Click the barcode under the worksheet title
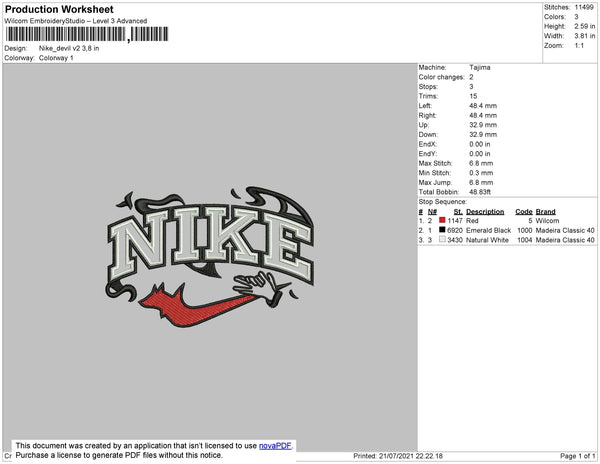The height and width of the screenshot is (464, 600). click(x=87, y=34)
